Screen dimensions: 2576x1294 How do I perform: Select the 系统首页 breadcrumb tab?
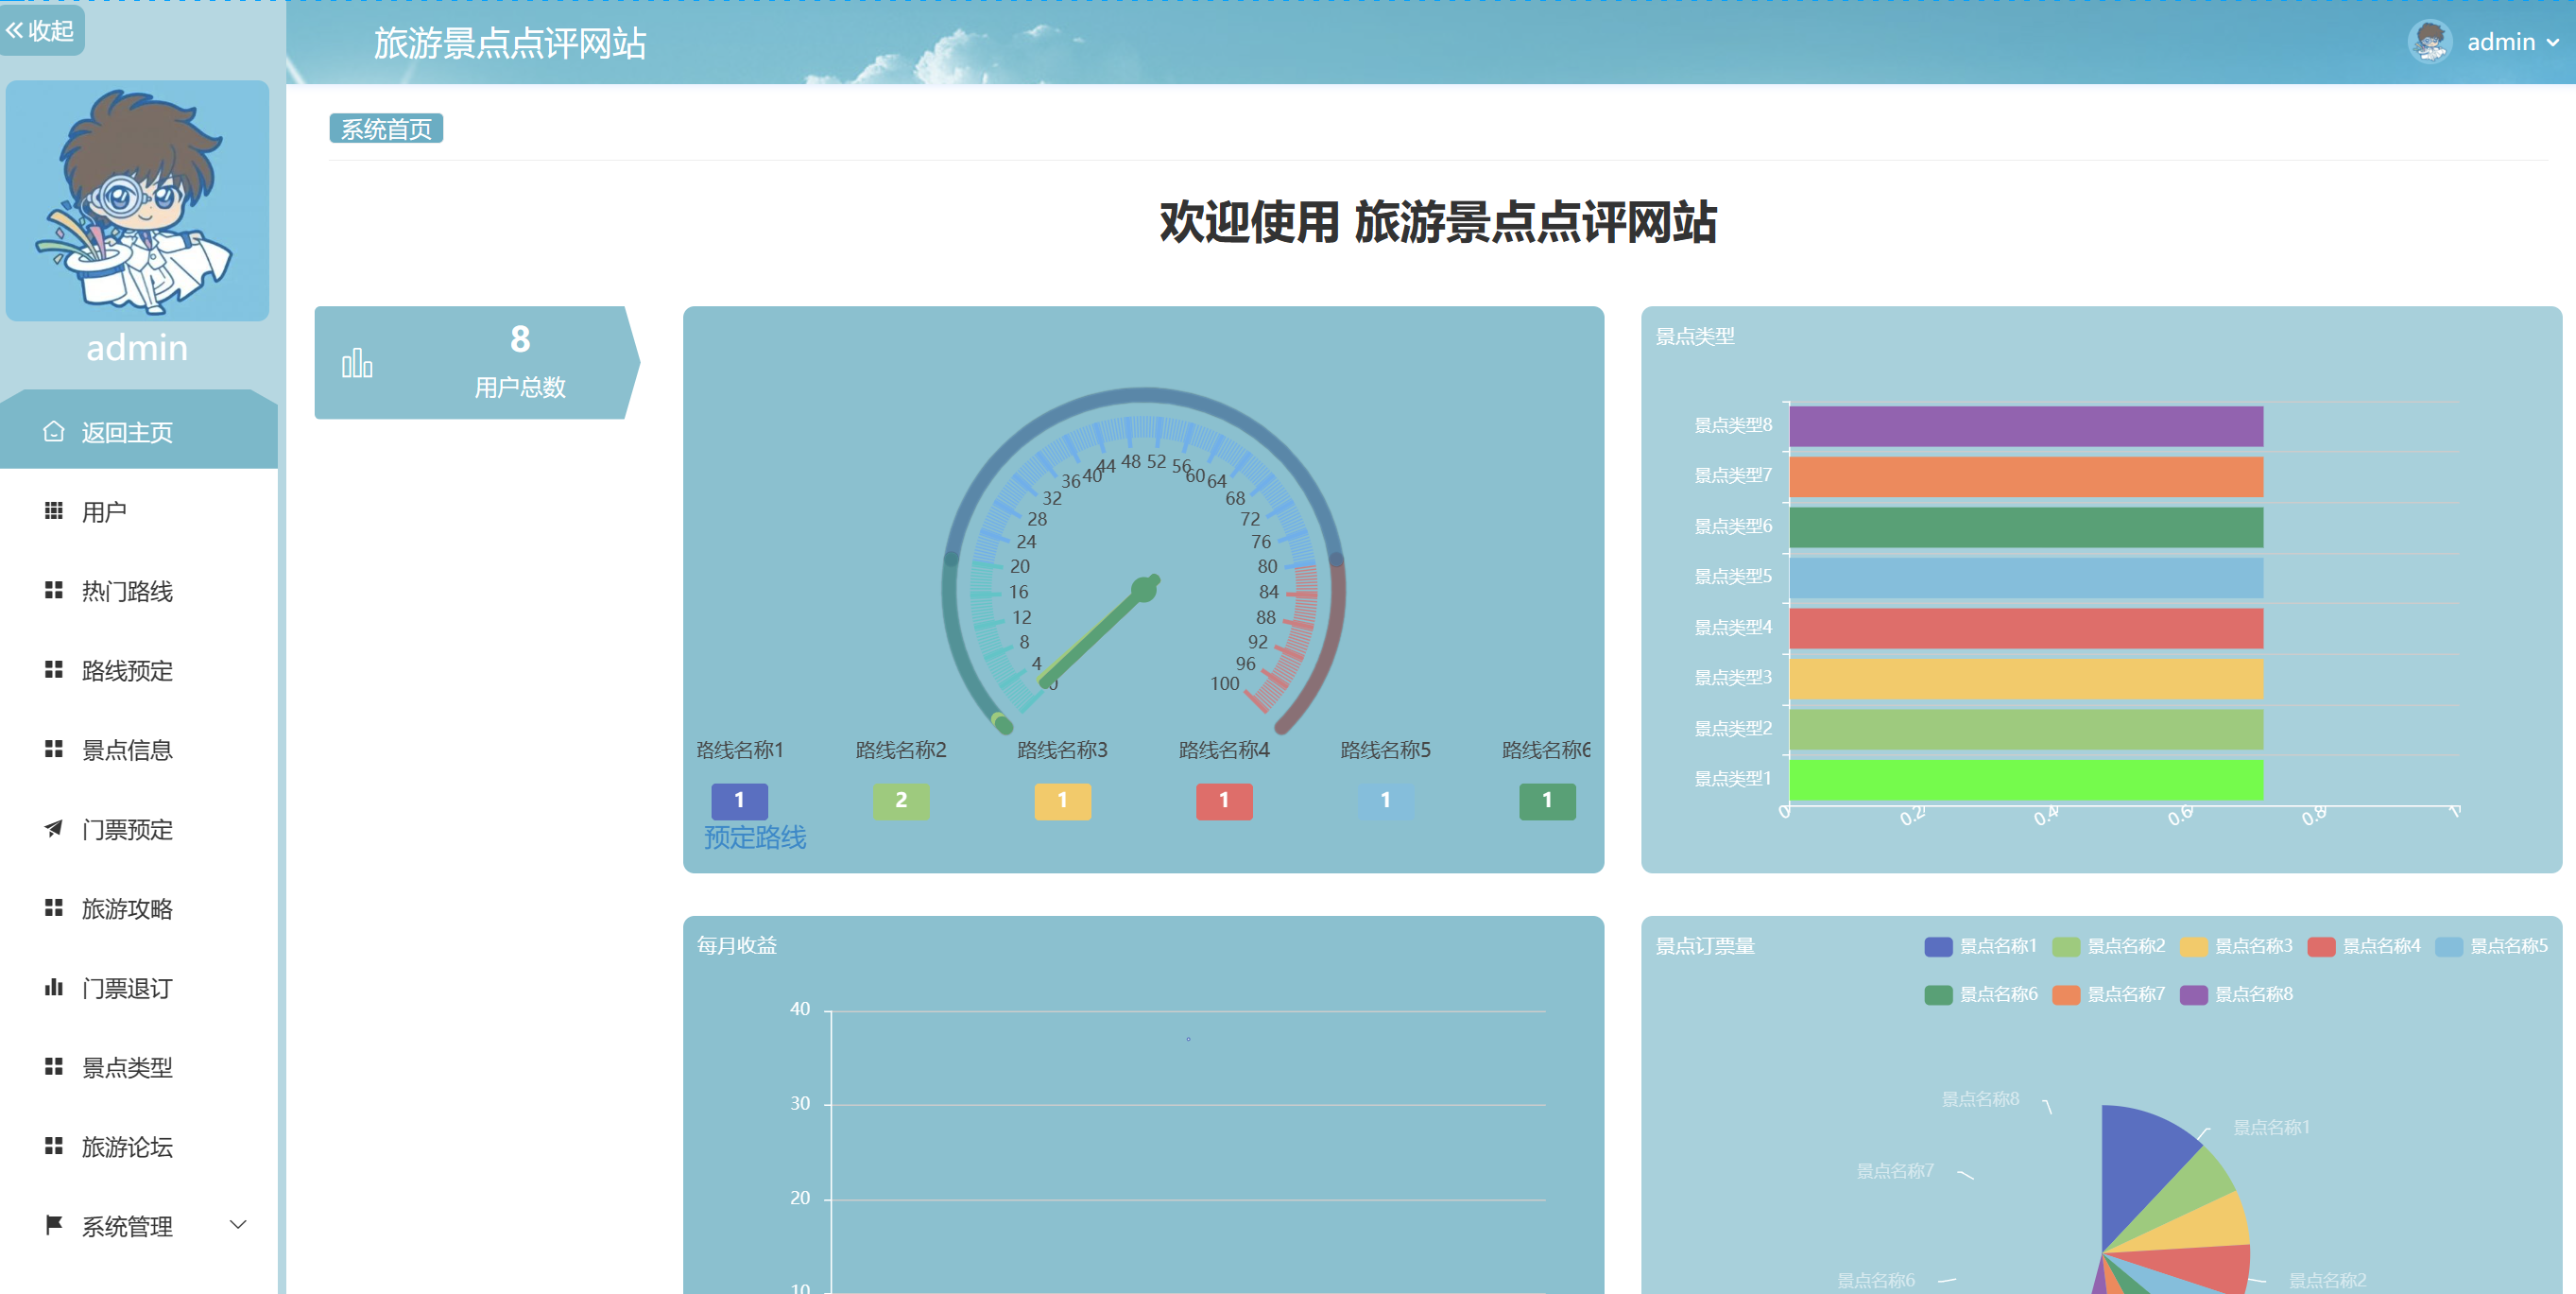[386, 129]
